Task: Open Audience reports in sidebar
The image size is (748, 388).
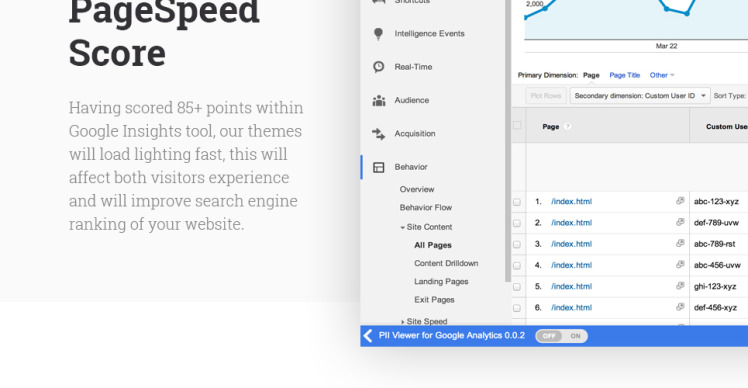Action: coord(412,100)
